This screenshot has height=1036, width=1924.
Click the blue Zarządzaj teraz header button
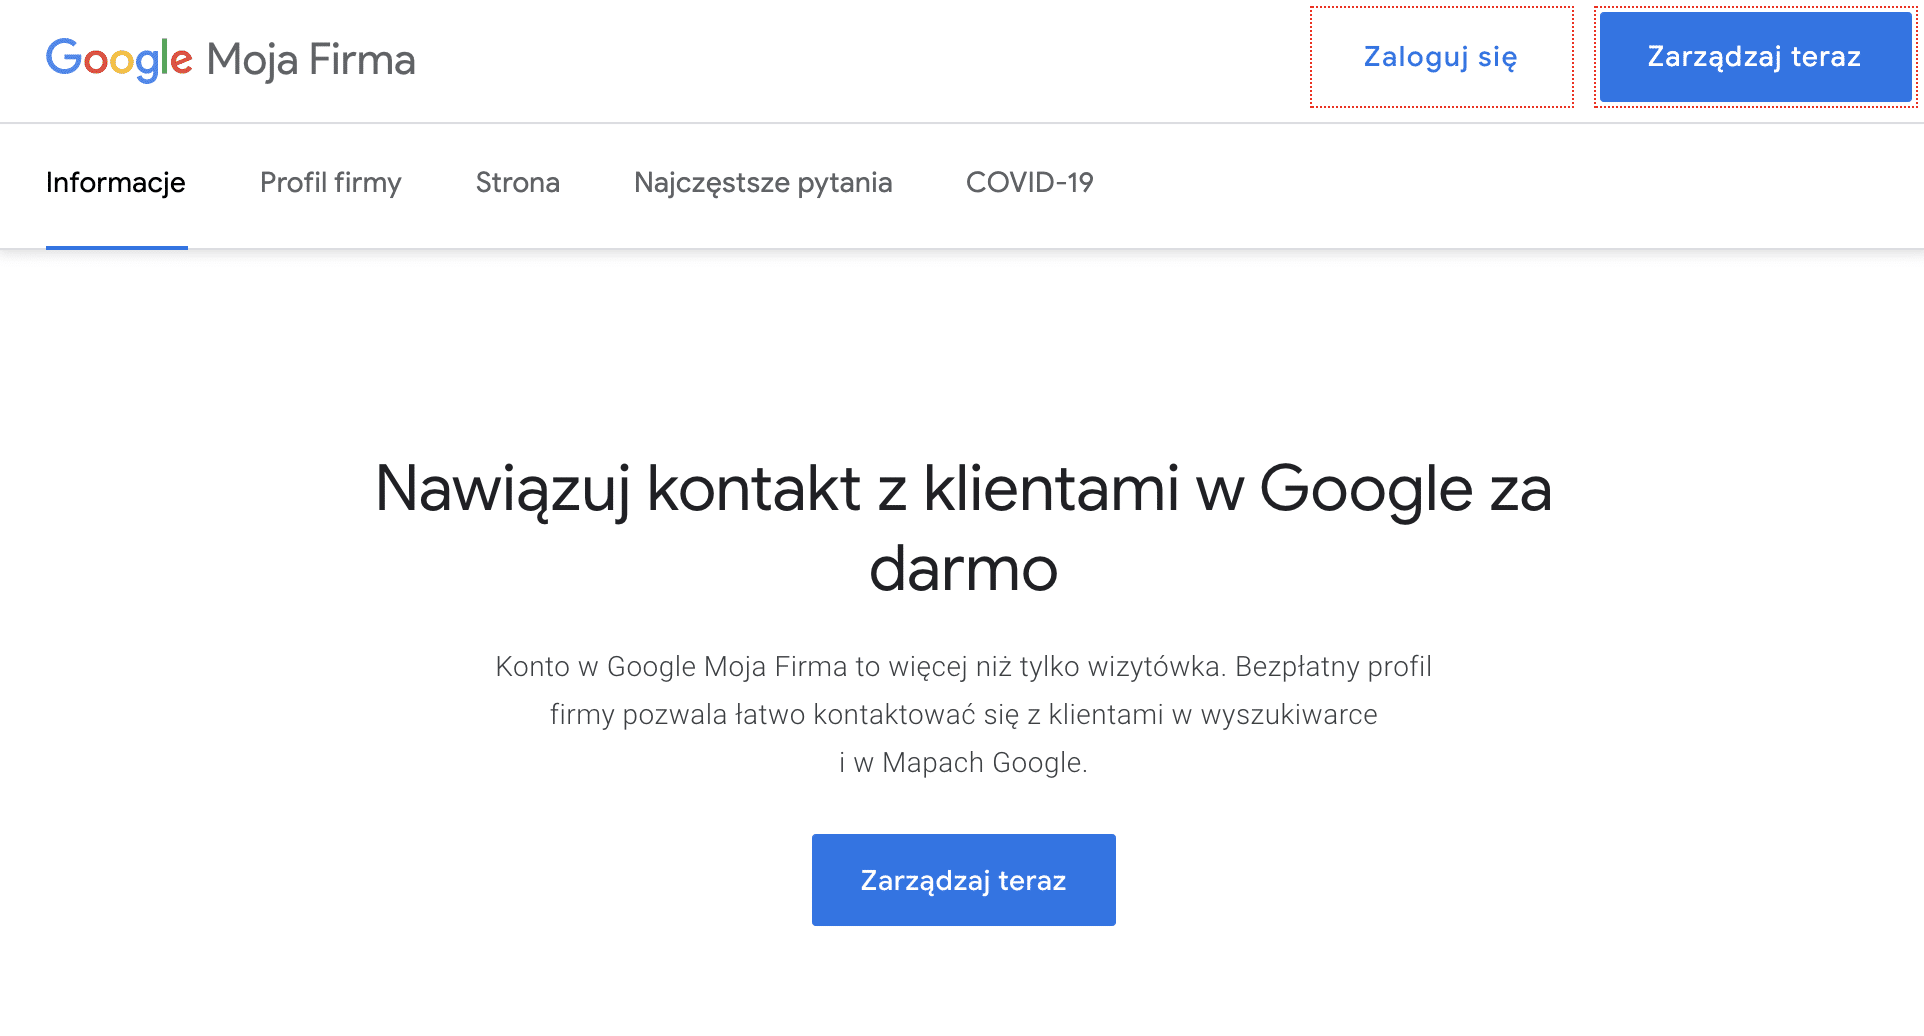click(x=1753, y=57)
